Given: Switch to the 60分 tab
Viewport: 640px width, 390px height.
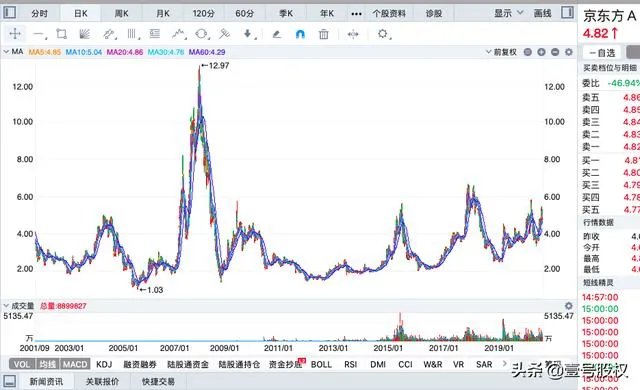Looking at the screenshot, I should click(x=244, y=13).
